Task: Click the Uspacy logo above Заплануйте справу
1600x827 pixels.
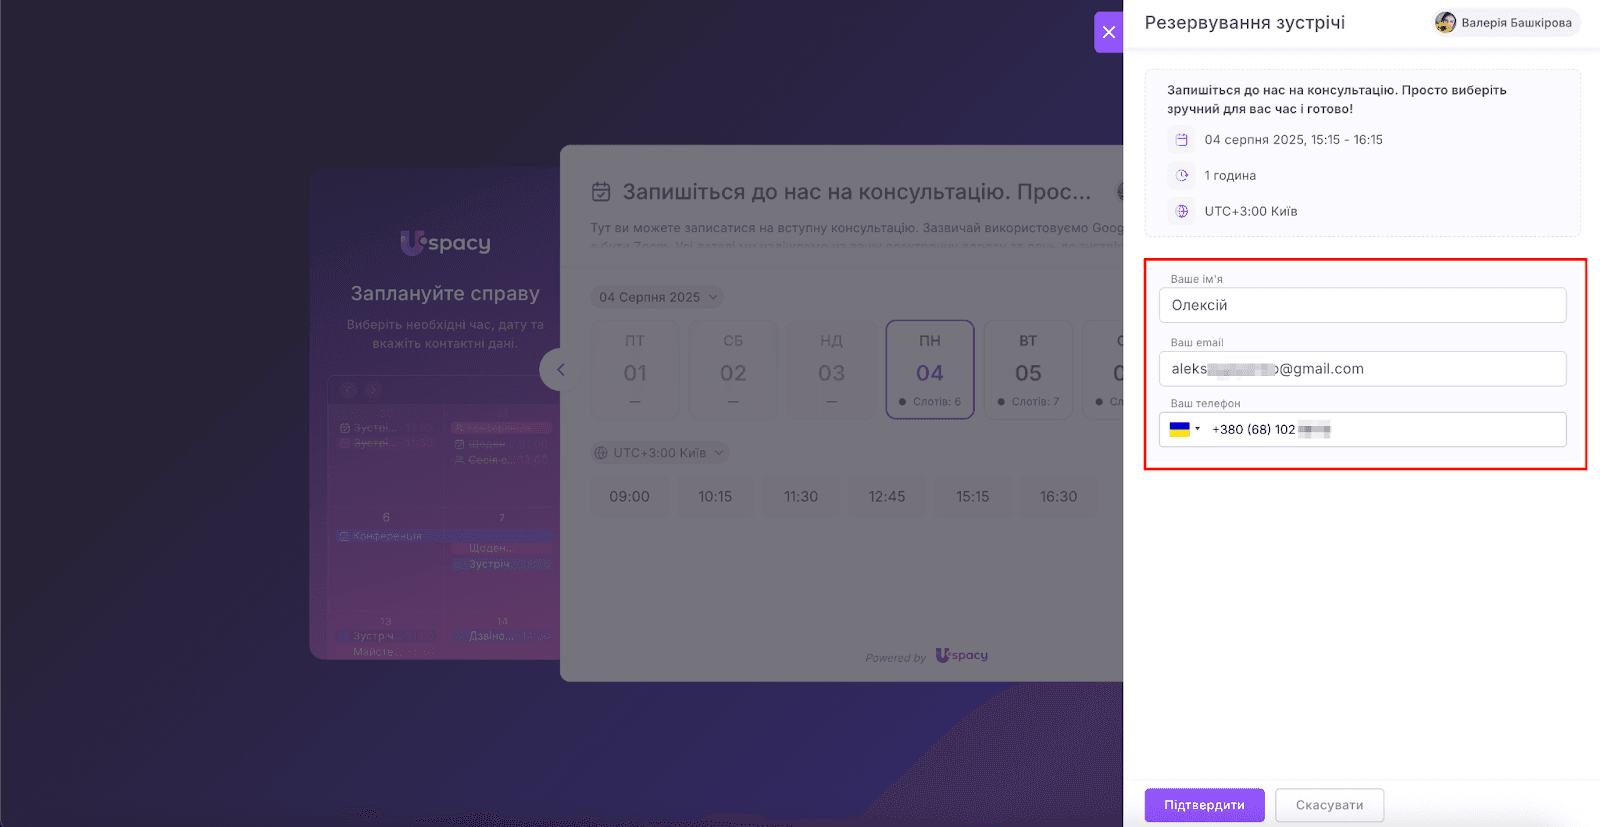Action: 445,243
